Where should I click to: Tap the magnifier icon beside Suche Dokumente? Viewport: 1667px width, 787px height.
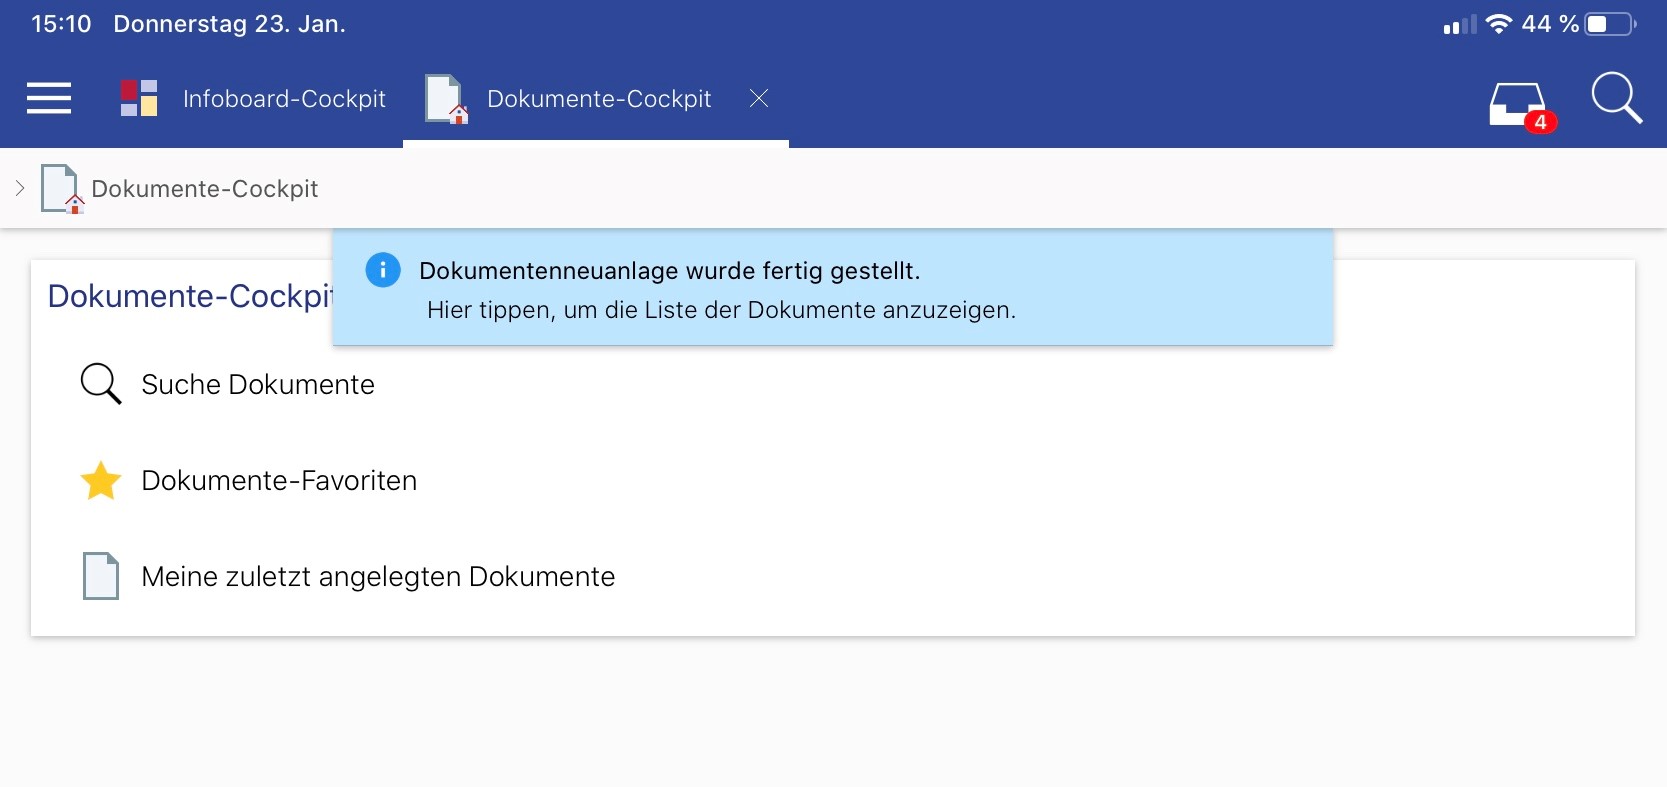[x=100, y=384]
